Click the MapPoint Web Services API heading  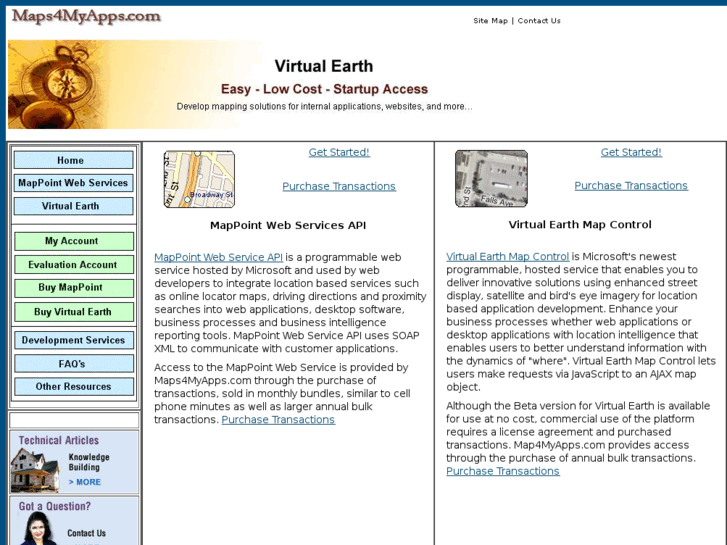288,225
